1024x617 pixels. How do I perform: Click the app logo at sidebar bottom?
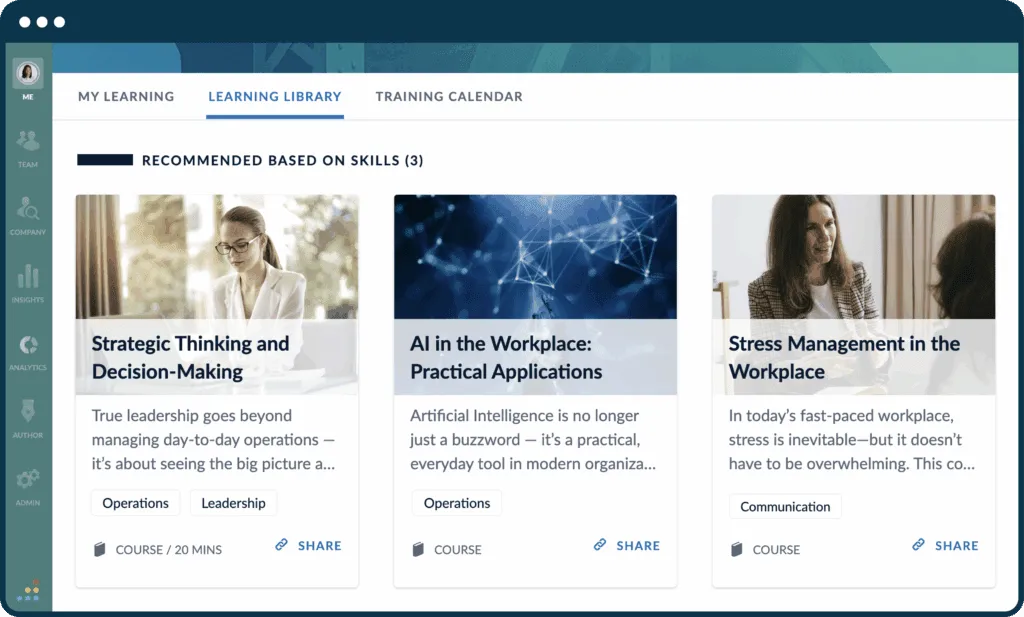click(29, 590)
